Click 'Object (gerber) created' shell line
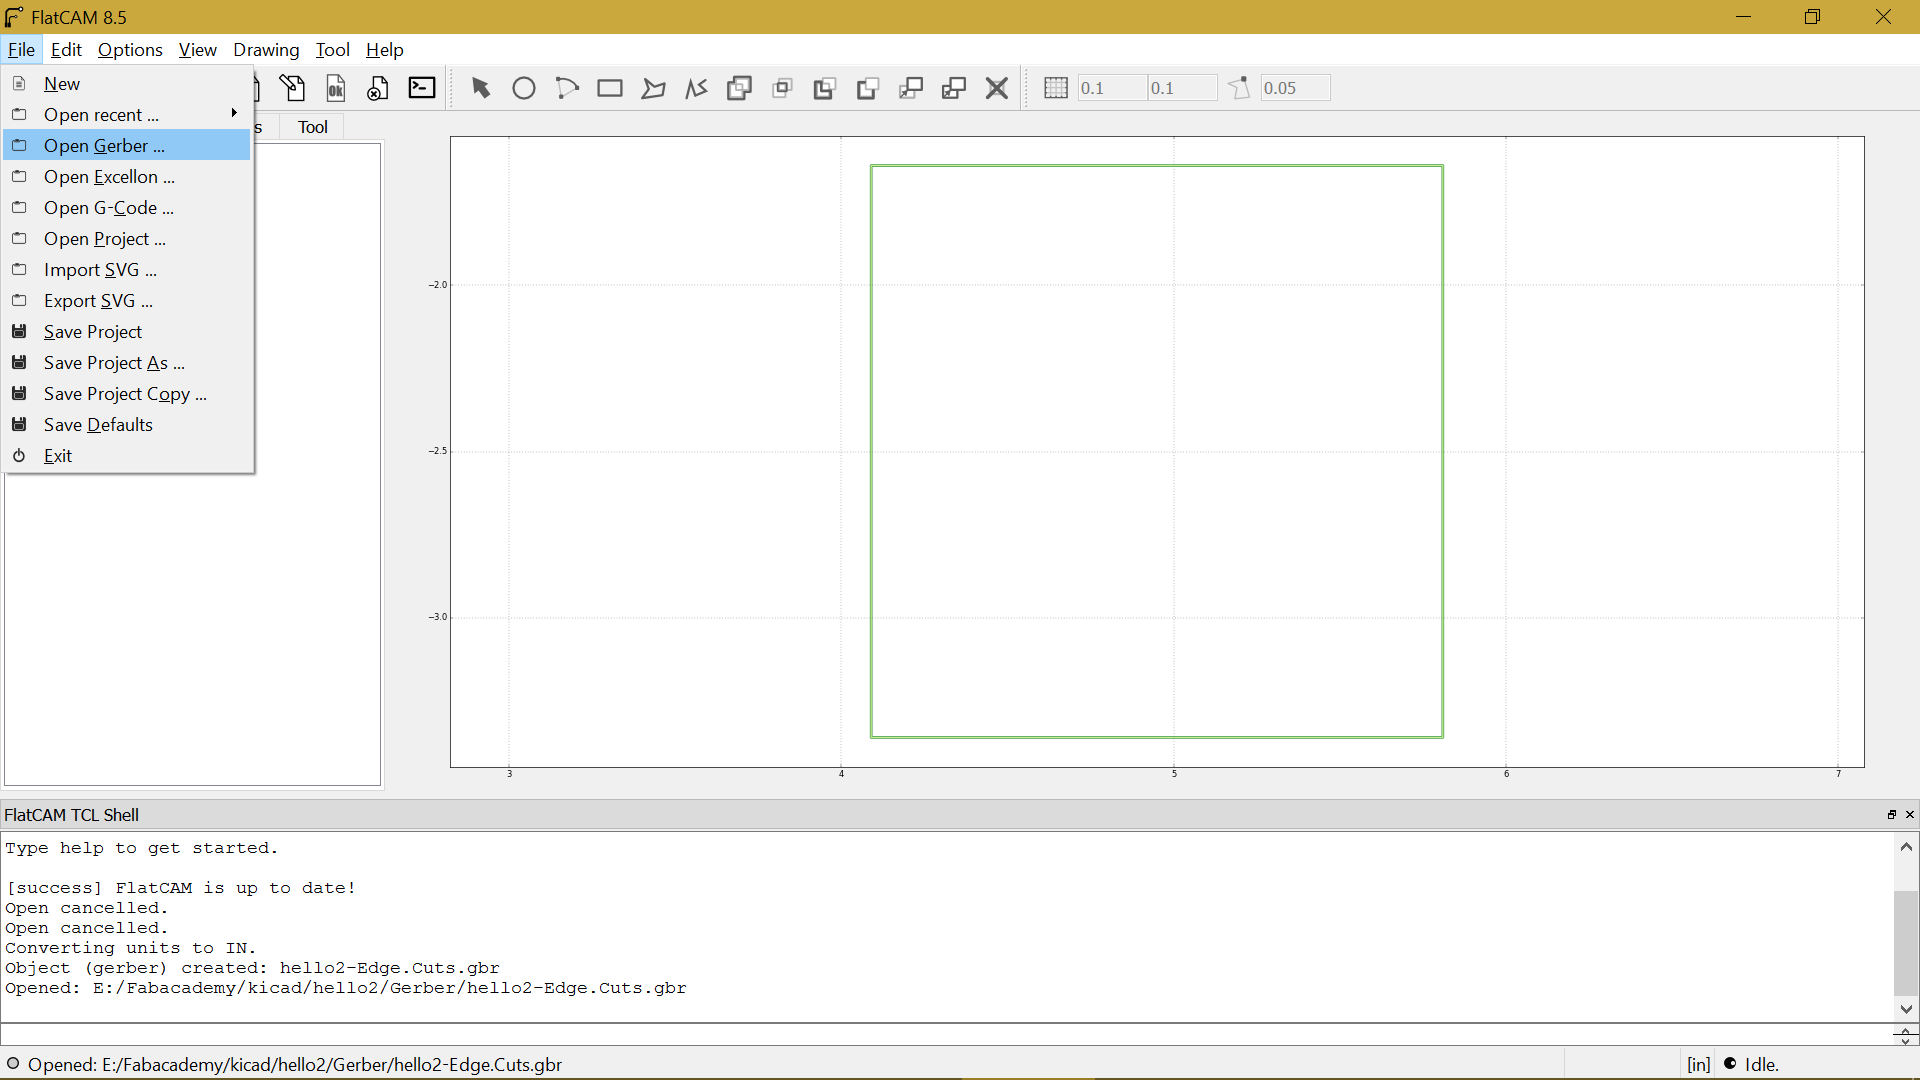Screen dimensions: 1920x1080 click(x=252, y=968)
